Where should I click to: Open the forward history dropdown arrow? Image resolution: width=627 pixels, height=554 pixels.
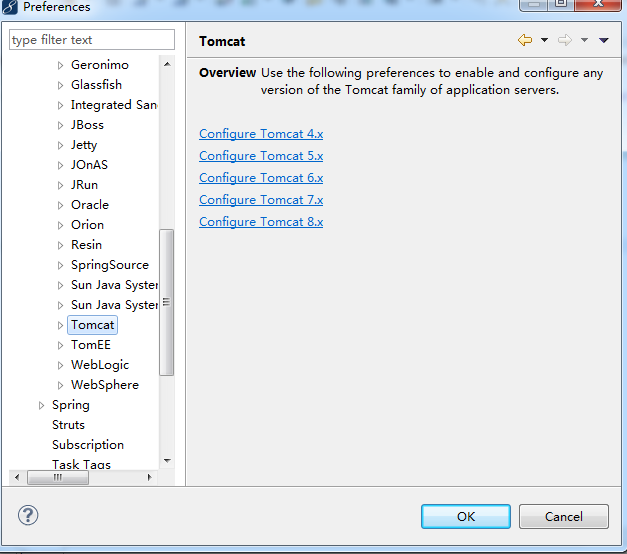584,40
